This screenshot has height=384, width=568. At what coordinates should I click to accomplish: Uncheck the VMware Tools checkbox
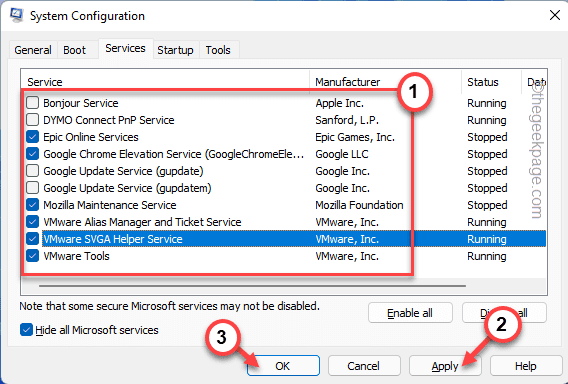[x=33, y=256]
